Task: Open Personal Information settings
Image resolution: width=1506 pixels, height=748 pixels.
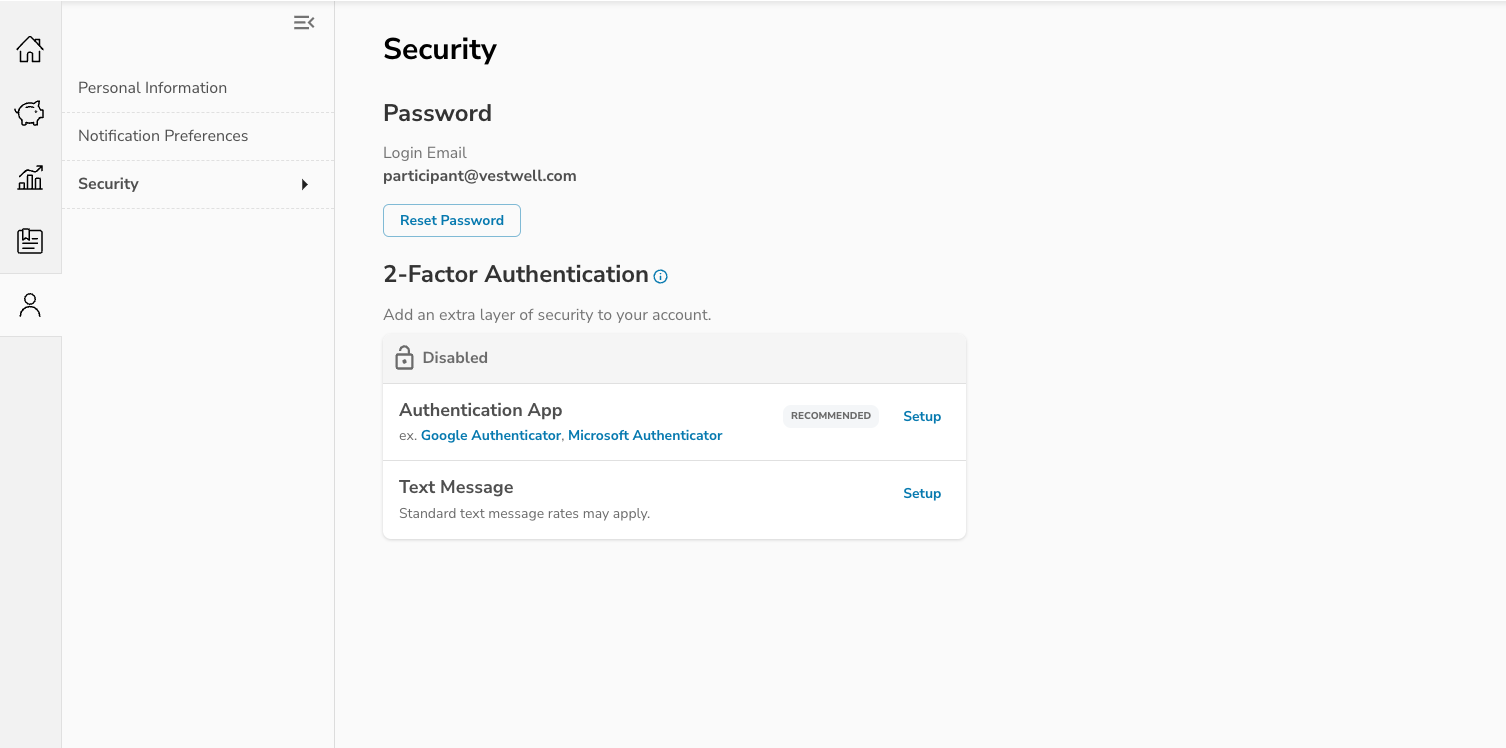Action: (152, 88)
